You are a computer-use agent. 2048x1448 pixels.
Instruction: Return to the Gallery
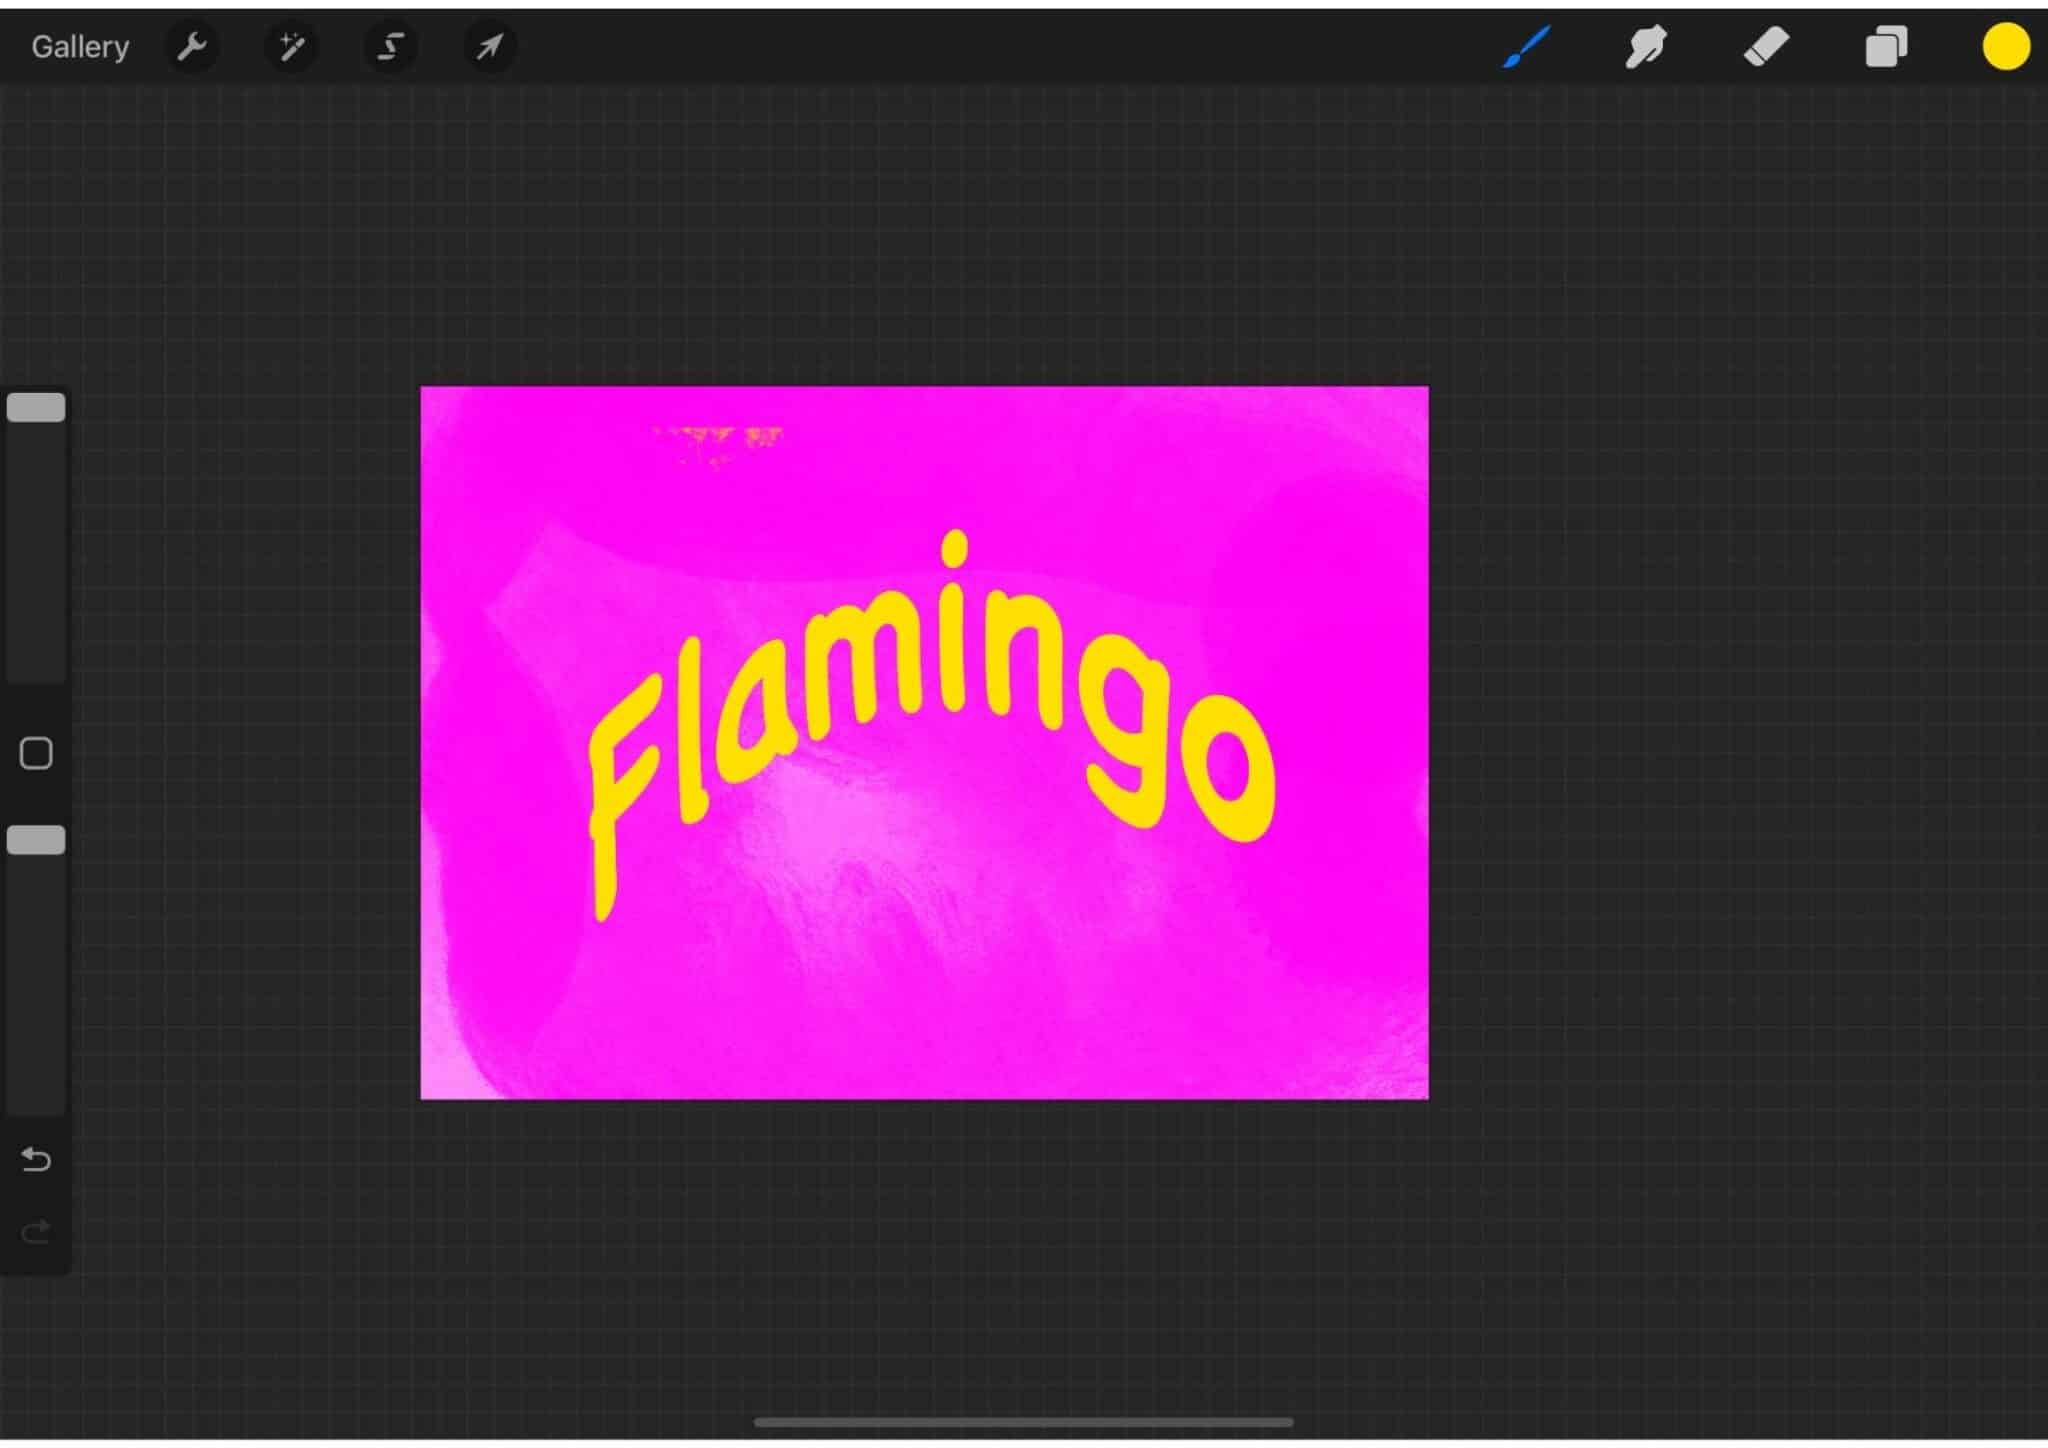click(x=80, y=47)
